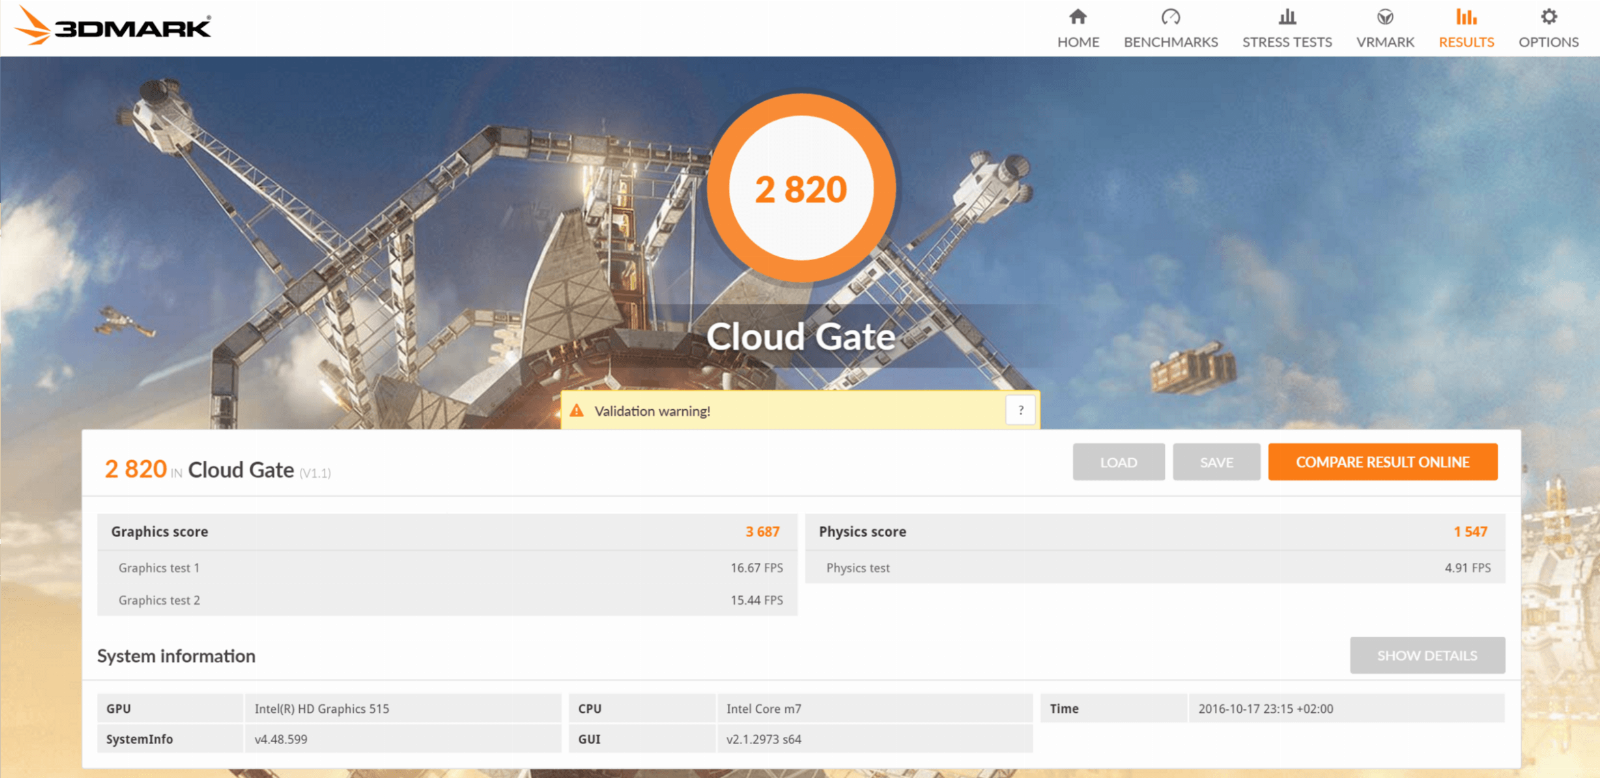Click the 3DMark logo

(x=113, y=26)
